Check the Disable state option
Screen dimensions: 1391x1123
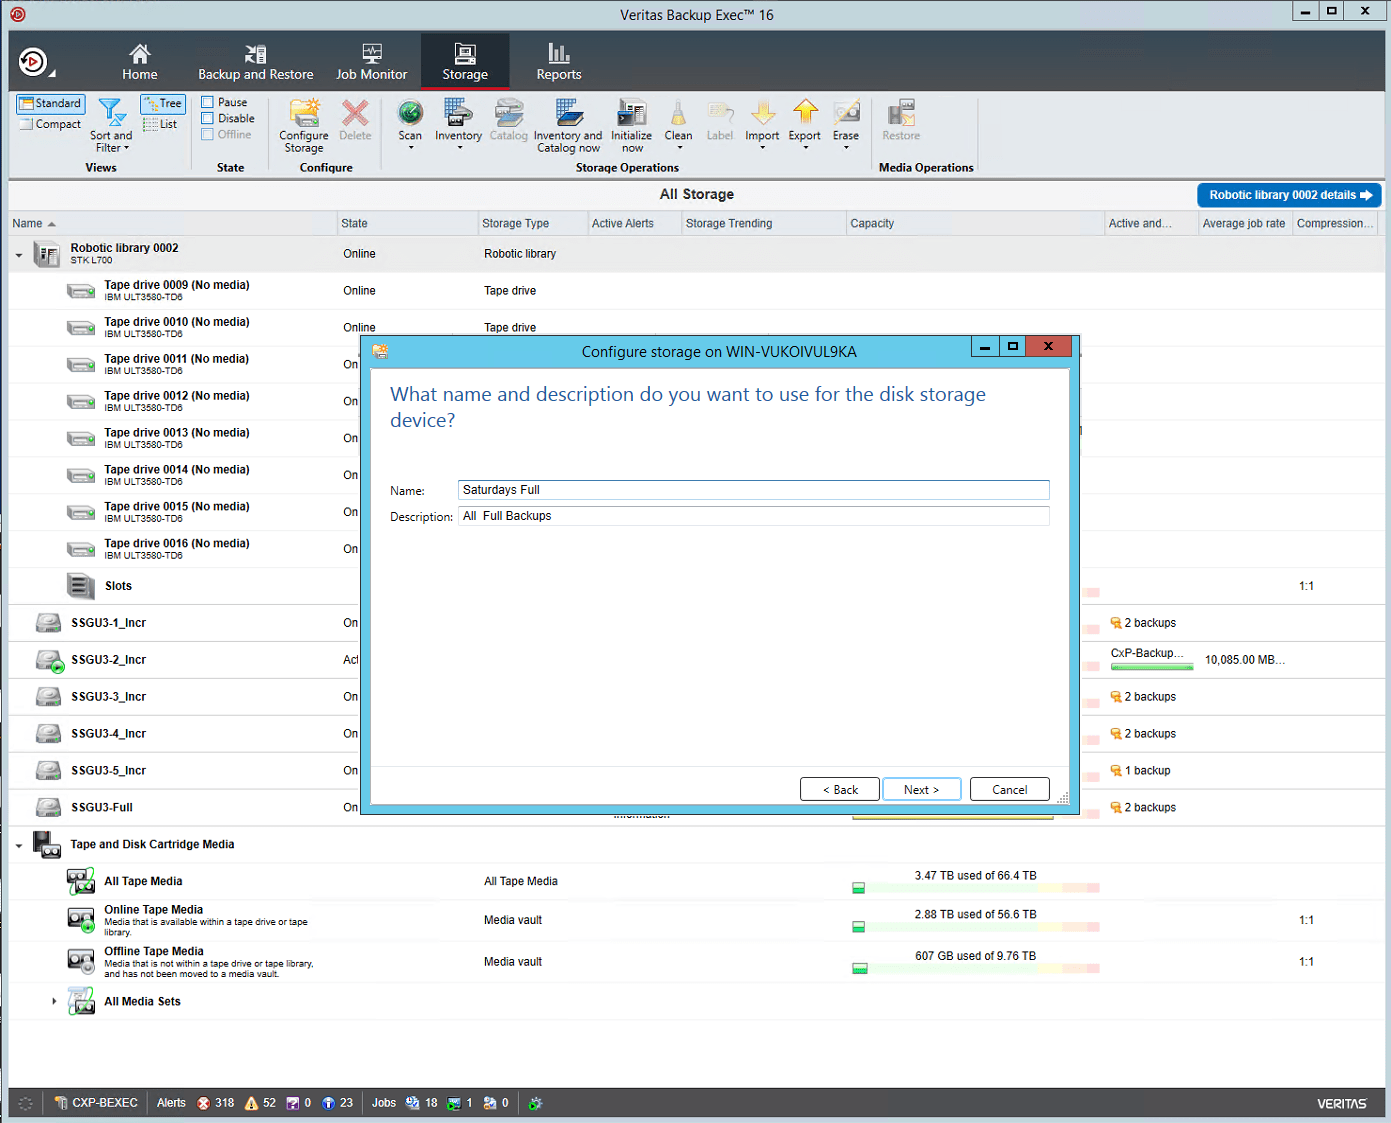[x=210, y=118]
